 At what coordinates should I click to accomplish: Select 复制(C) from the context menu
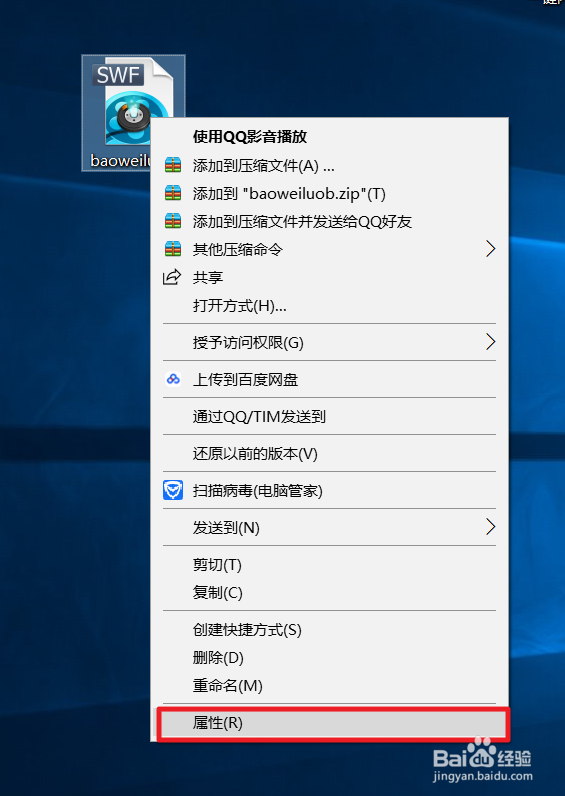pos(329,592)
